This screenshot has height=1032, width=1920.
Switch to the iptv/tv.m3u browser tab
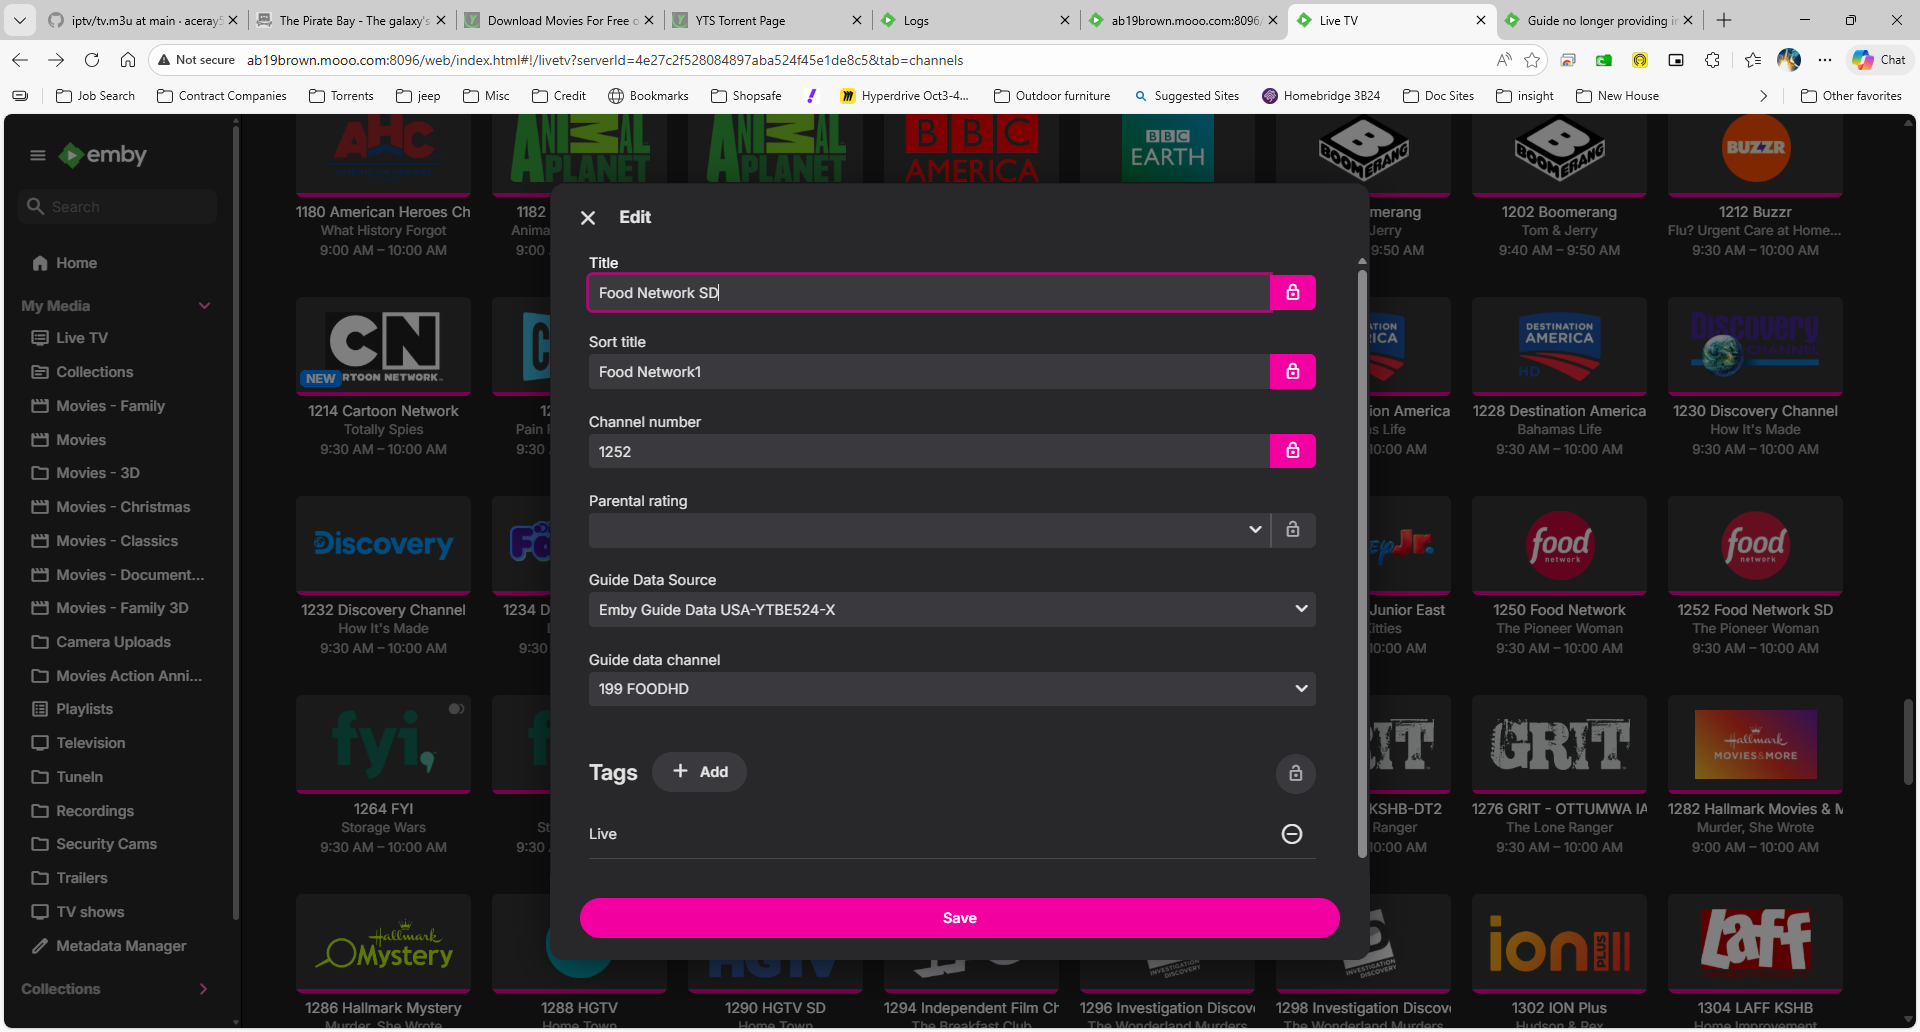[x=142, y=20]
